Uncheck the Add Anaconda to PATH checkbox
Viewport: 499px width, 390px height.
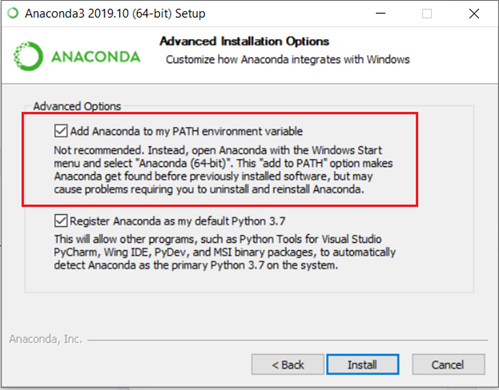pyautogui.click(x=61, y=131)
